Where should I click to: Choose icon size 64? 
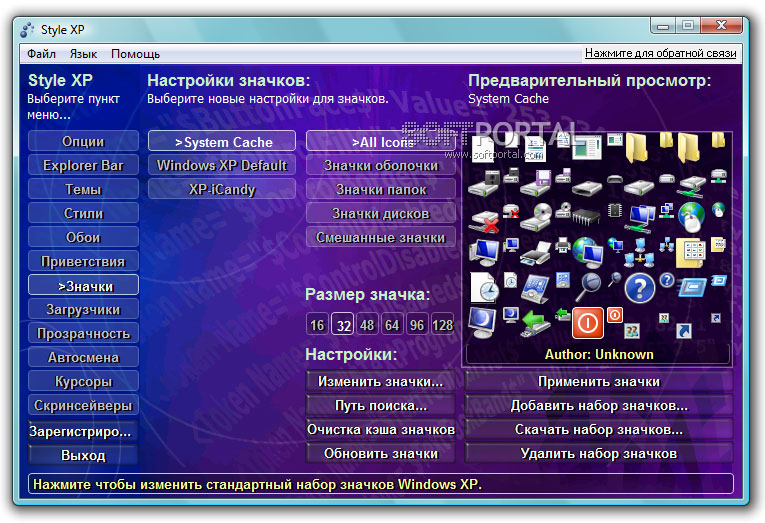pos(392,324)
